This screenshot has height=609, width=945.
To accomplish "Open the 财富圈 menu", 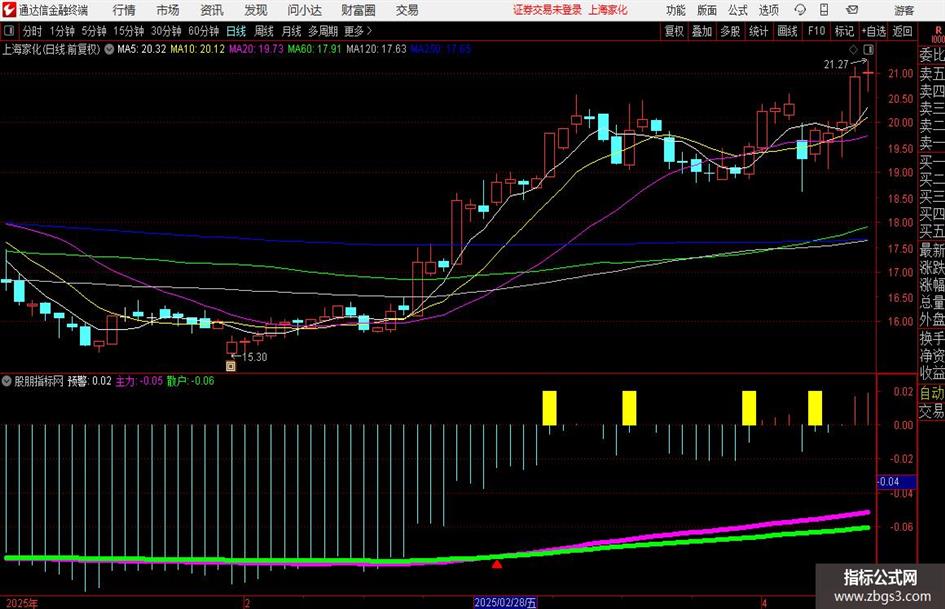I will (x=358, y=10).
